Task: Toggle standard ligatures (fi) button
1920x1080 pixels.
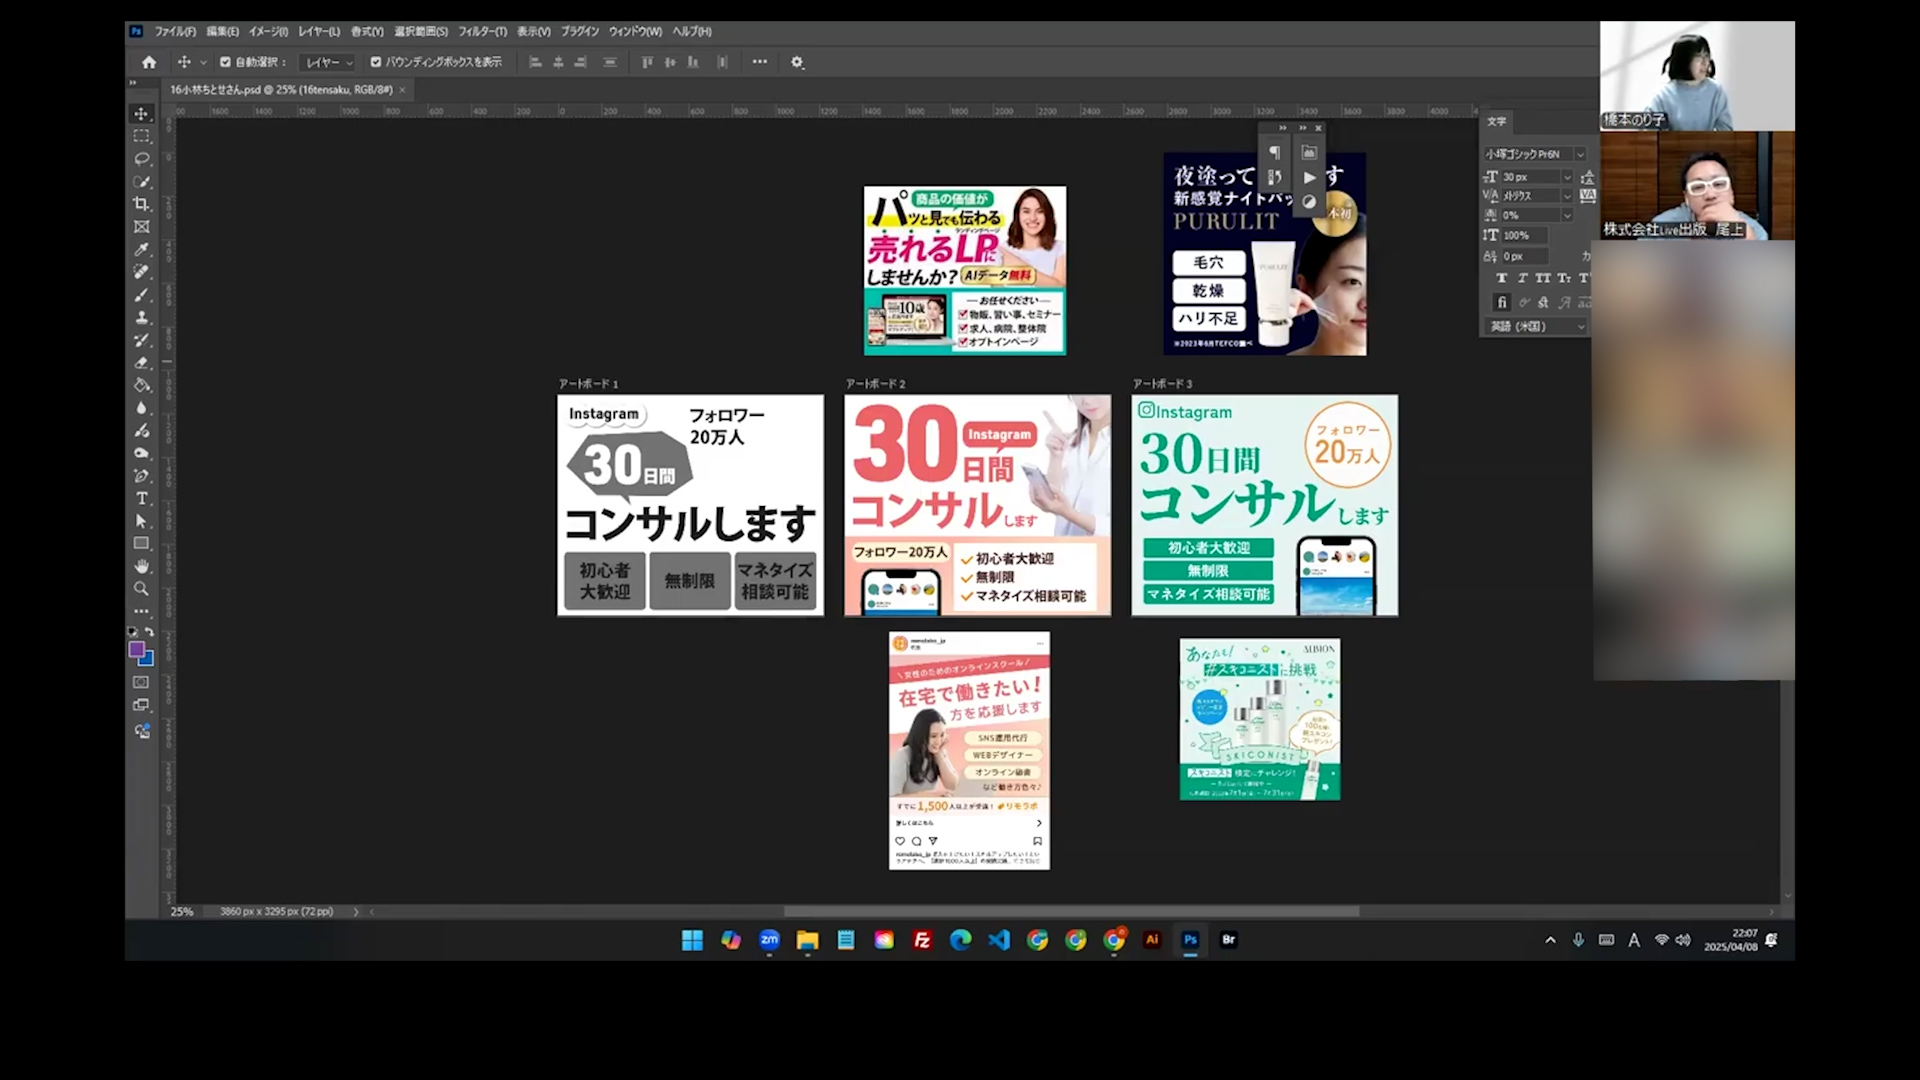Action: click(1501, 302)
